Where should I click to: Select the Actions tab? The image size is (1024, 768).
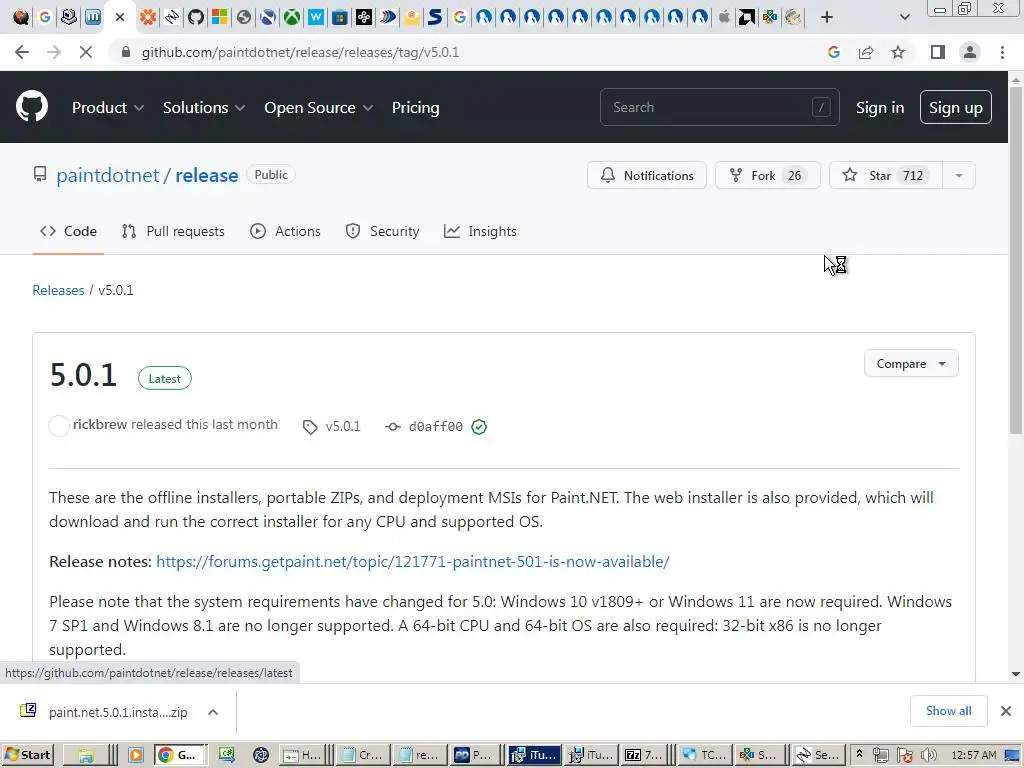pyautogui.click(x=285, y=231)
